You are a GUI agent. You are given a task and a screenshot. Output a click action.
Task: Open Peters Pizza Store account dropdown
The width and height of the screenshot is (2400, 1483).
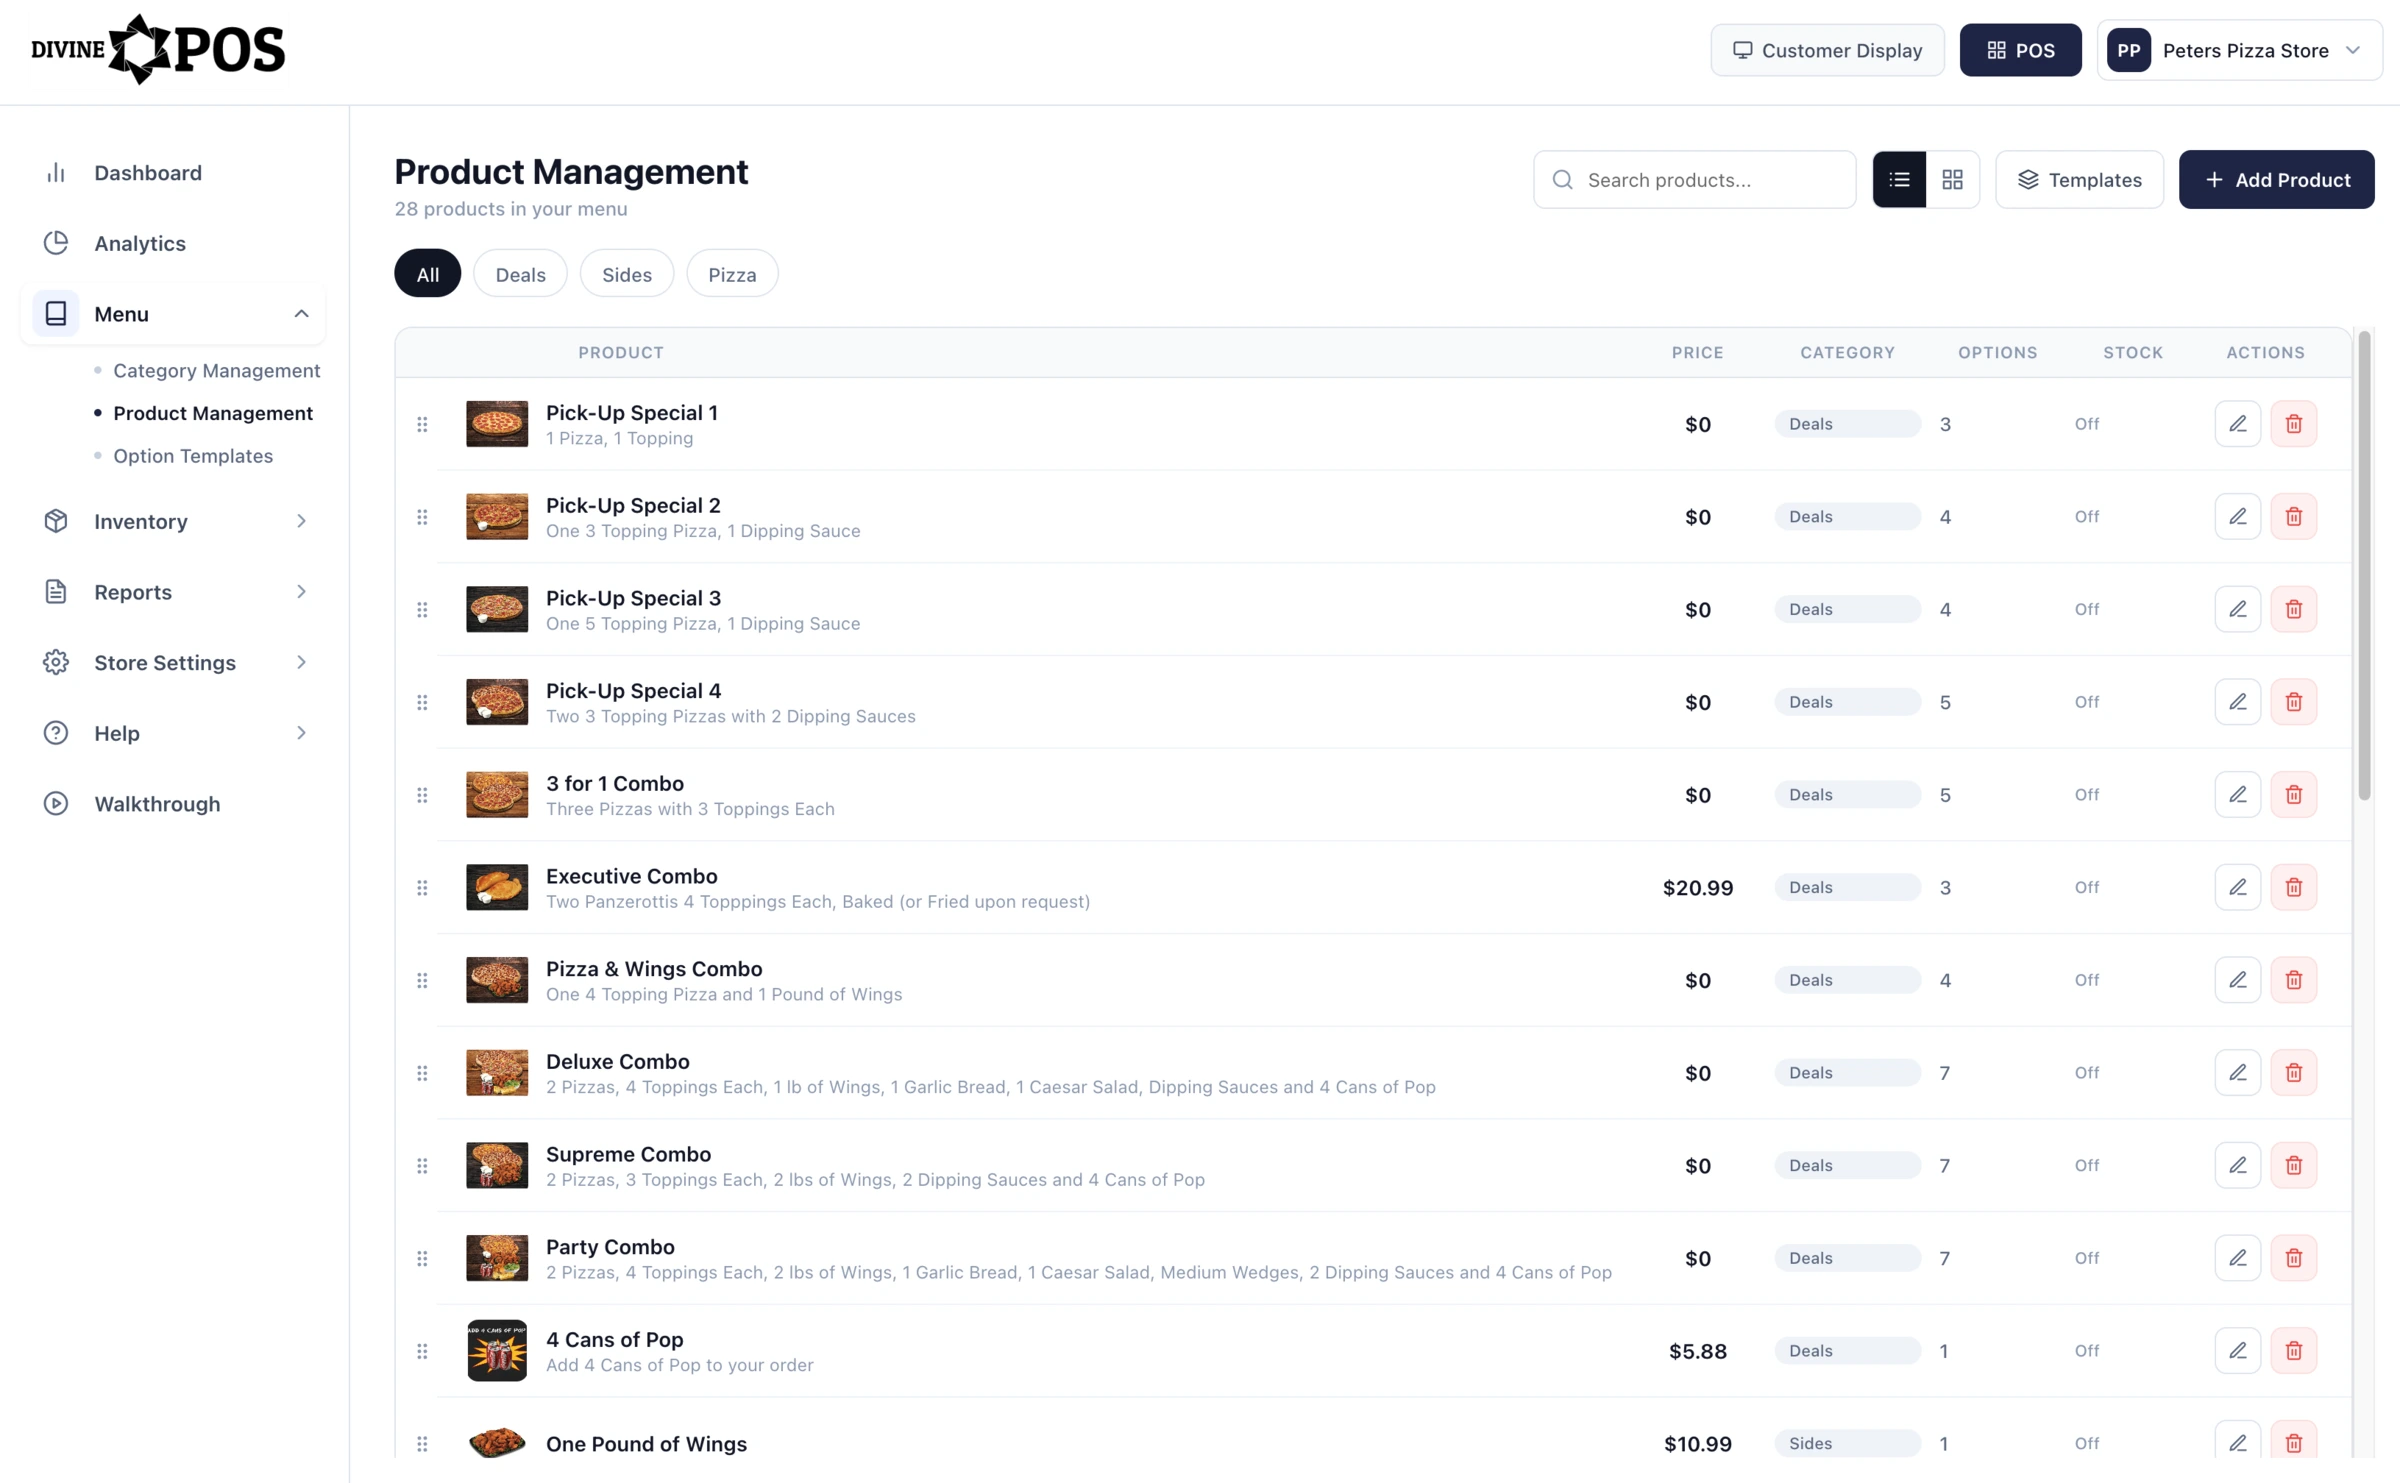coord(2239,50)
